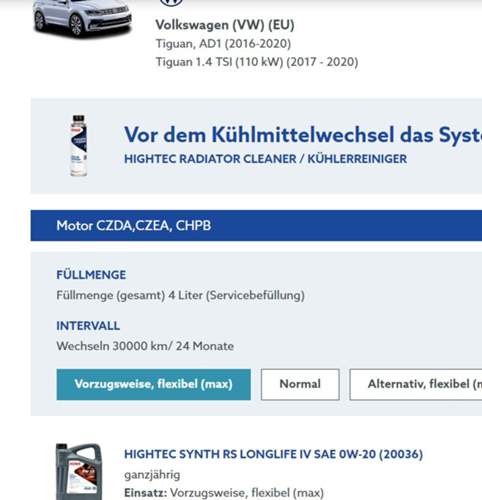This screenshot has width=482, height=500.
Task: Click the 'Volkswagen (VW) (EU)' title
Action: pyautogui.click(x=225, y=25)
